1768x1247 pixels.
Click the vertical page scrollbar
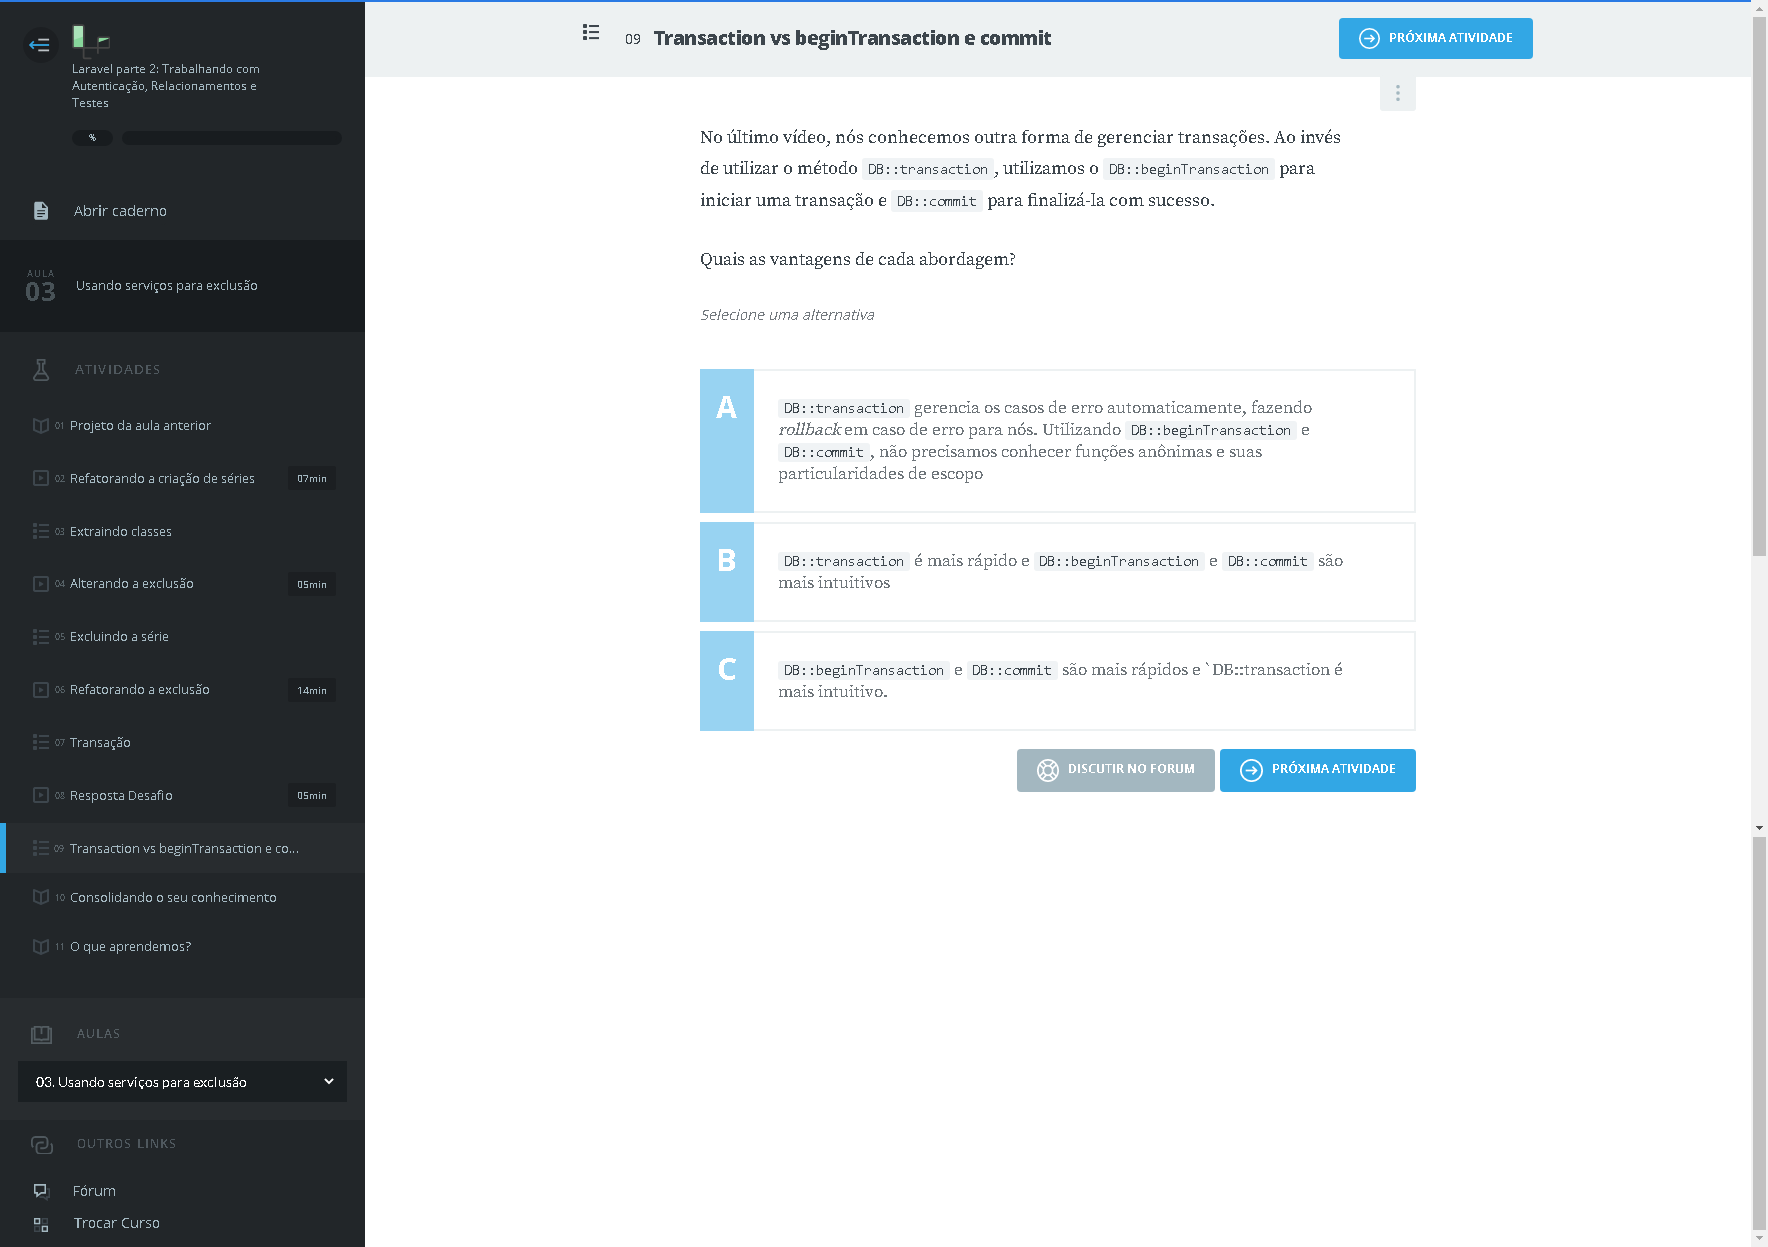1759,300
